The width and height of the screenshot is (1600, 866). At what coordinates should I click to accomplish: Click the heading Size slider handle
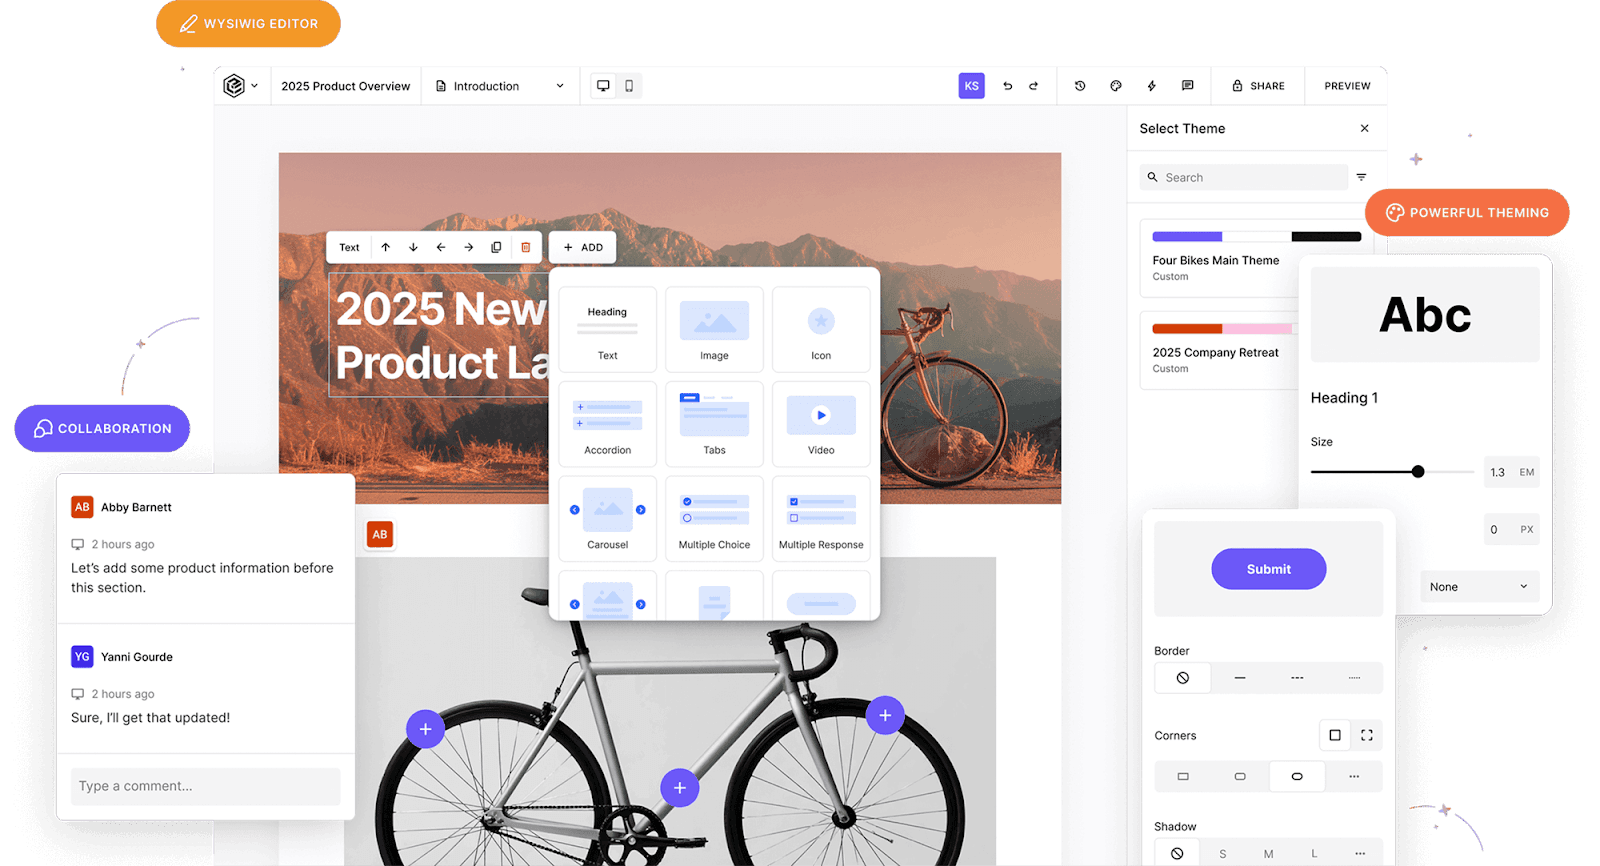click(1418, 472)
